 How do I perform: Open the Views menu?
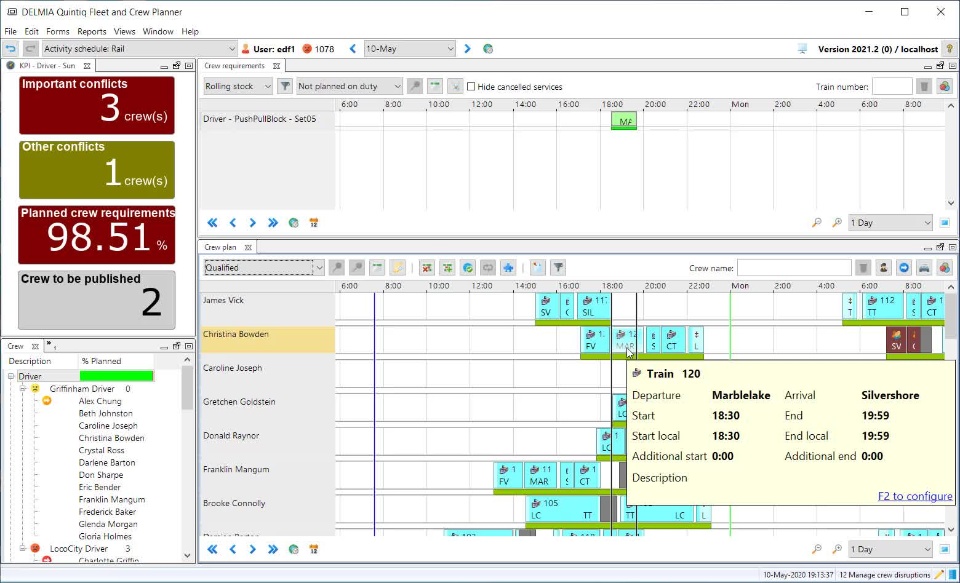(x=124, y=31)
